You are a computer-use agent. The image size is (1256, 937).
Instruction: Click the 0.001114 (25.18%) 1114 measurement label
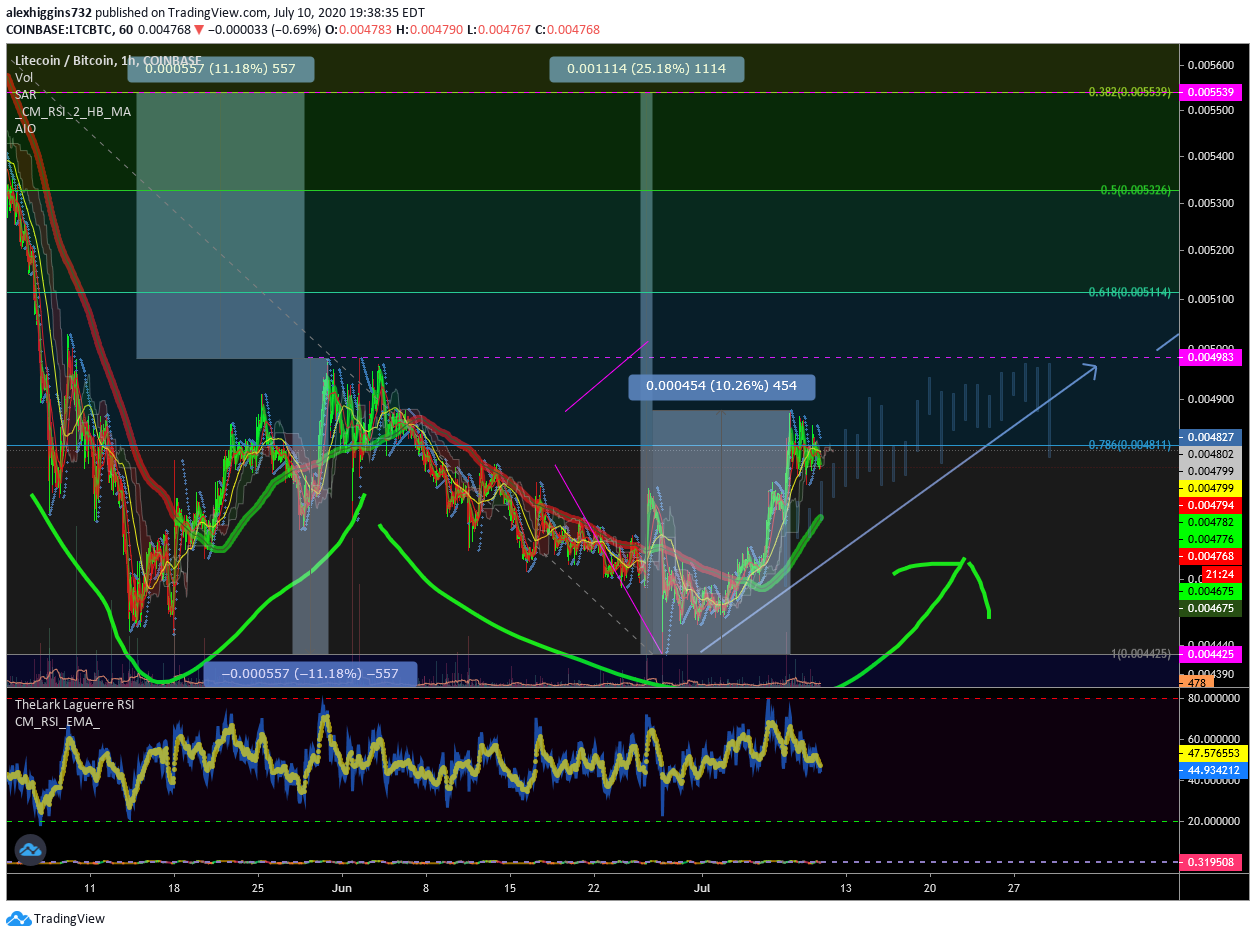click(x=647, y=69)
